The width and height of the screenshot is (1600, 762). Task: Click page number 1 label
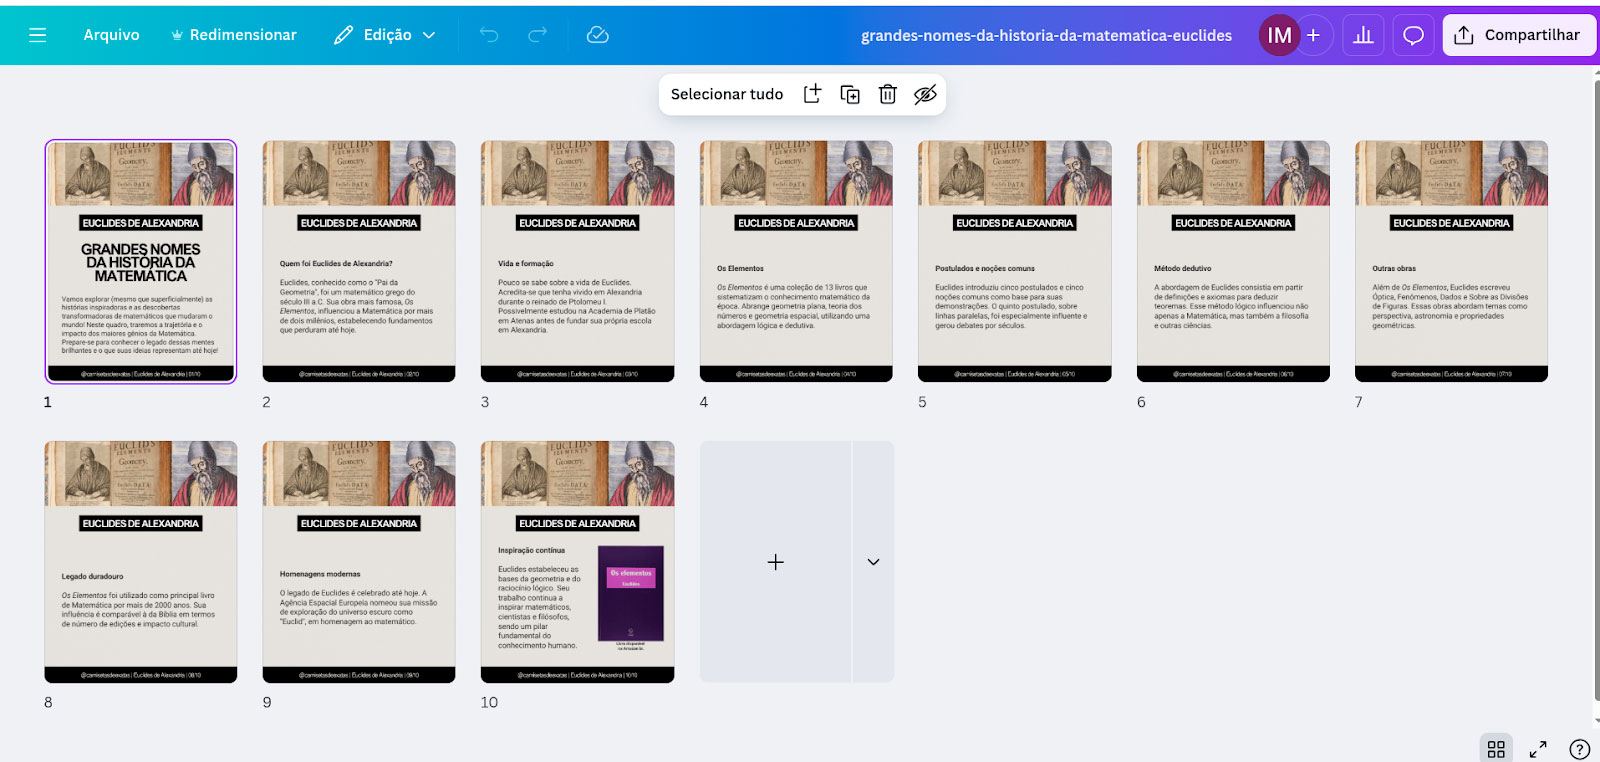coord(48,402)
